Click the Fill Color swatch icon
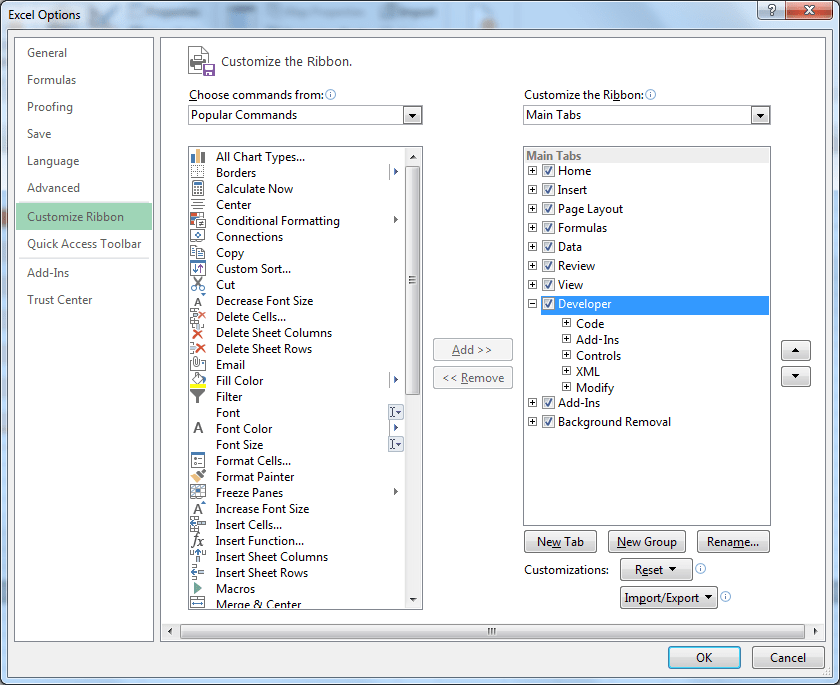 coord(197,380)
